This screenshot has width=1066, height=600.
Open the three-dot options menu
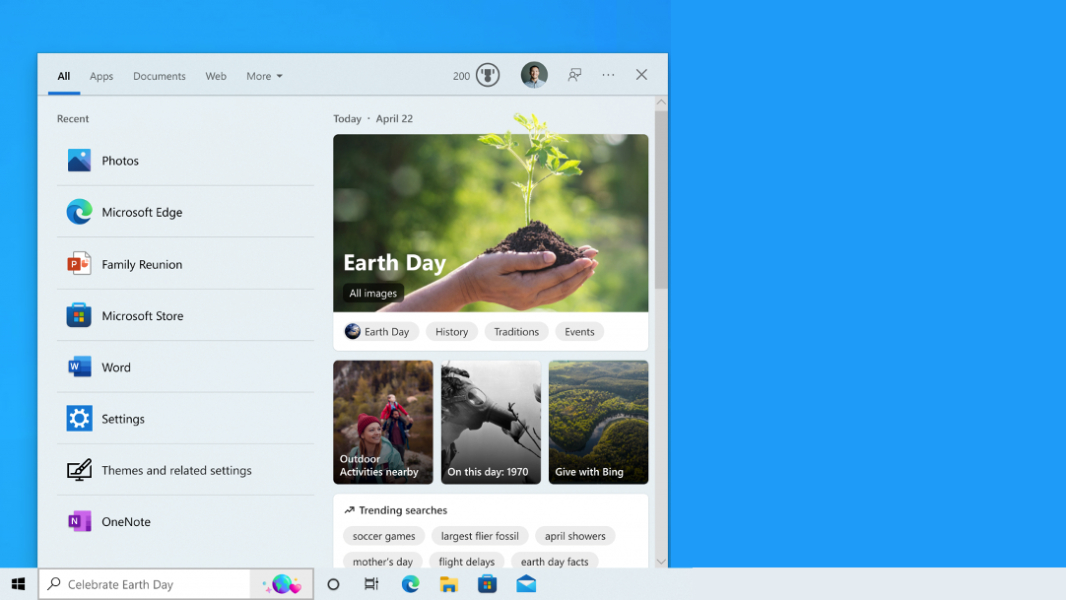[x=608, y=75]
